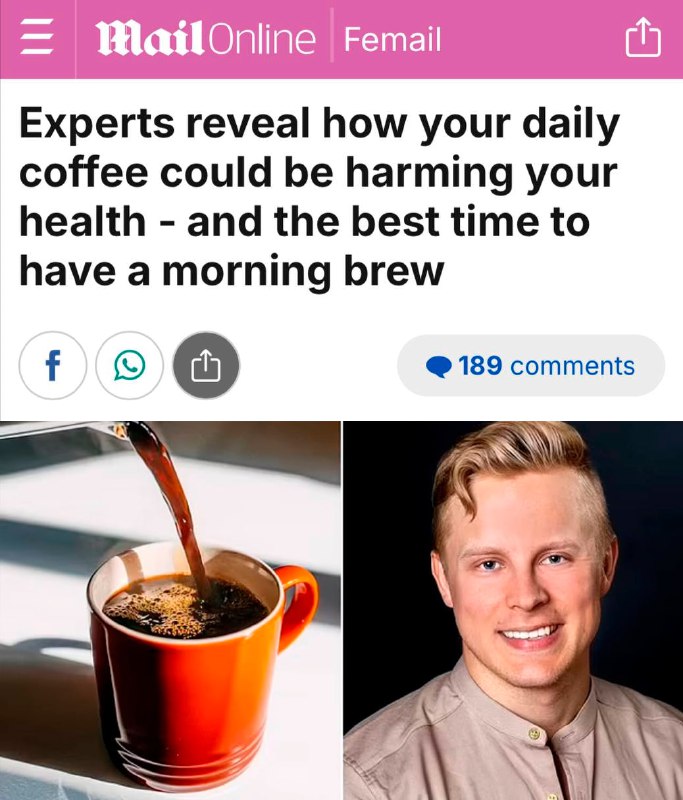This screenshot has height=800, width=683.
Task: Click the blue speech bubble icon
Action: pos(439,366)
